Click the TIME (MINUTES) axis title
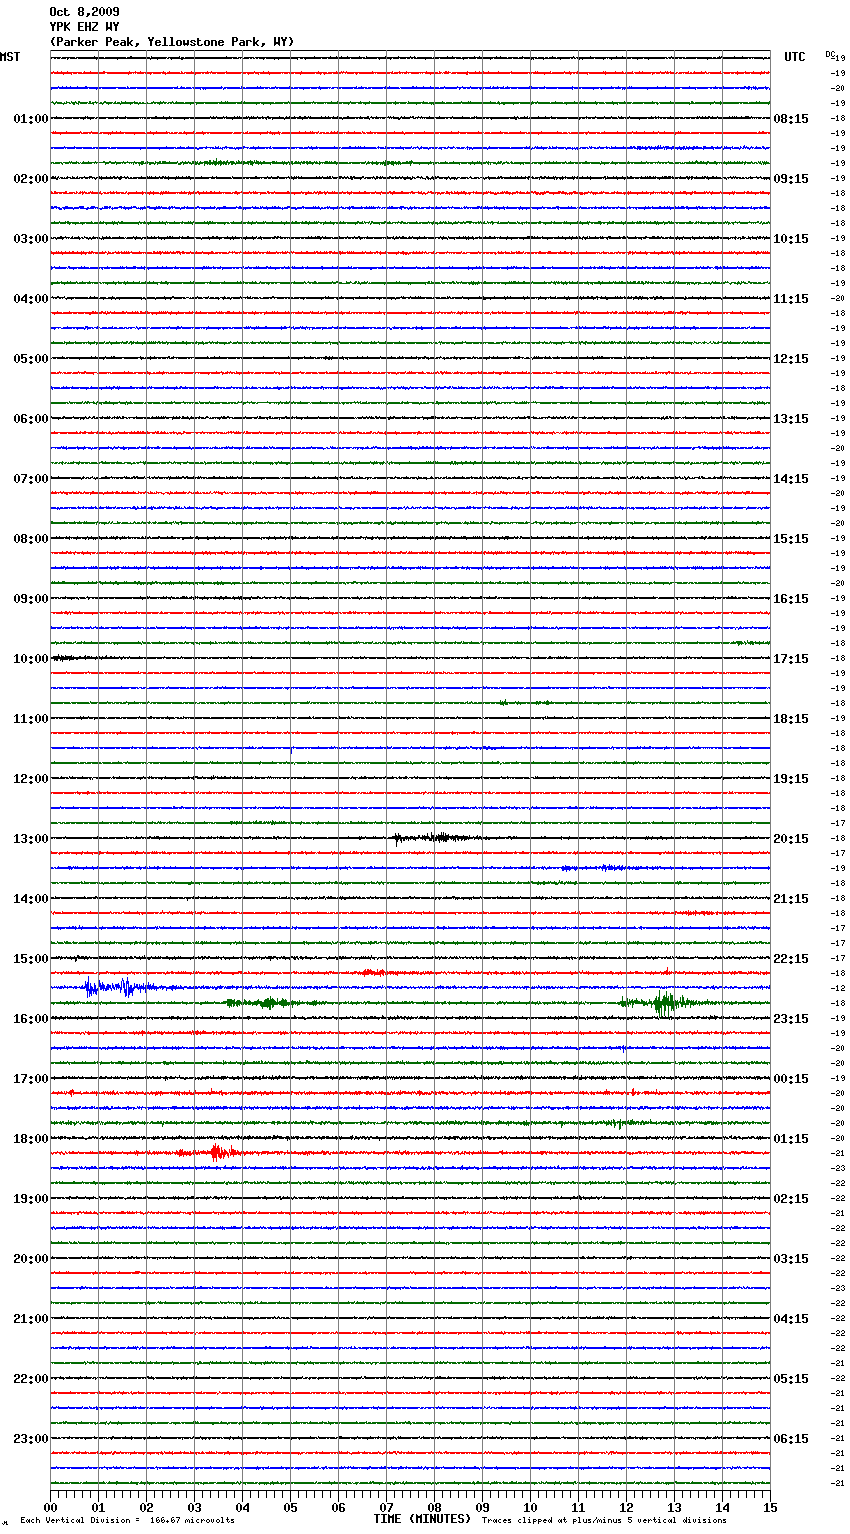This screenshot has height=1534, width=850. pyautogui.click(x=422, y=1519)
